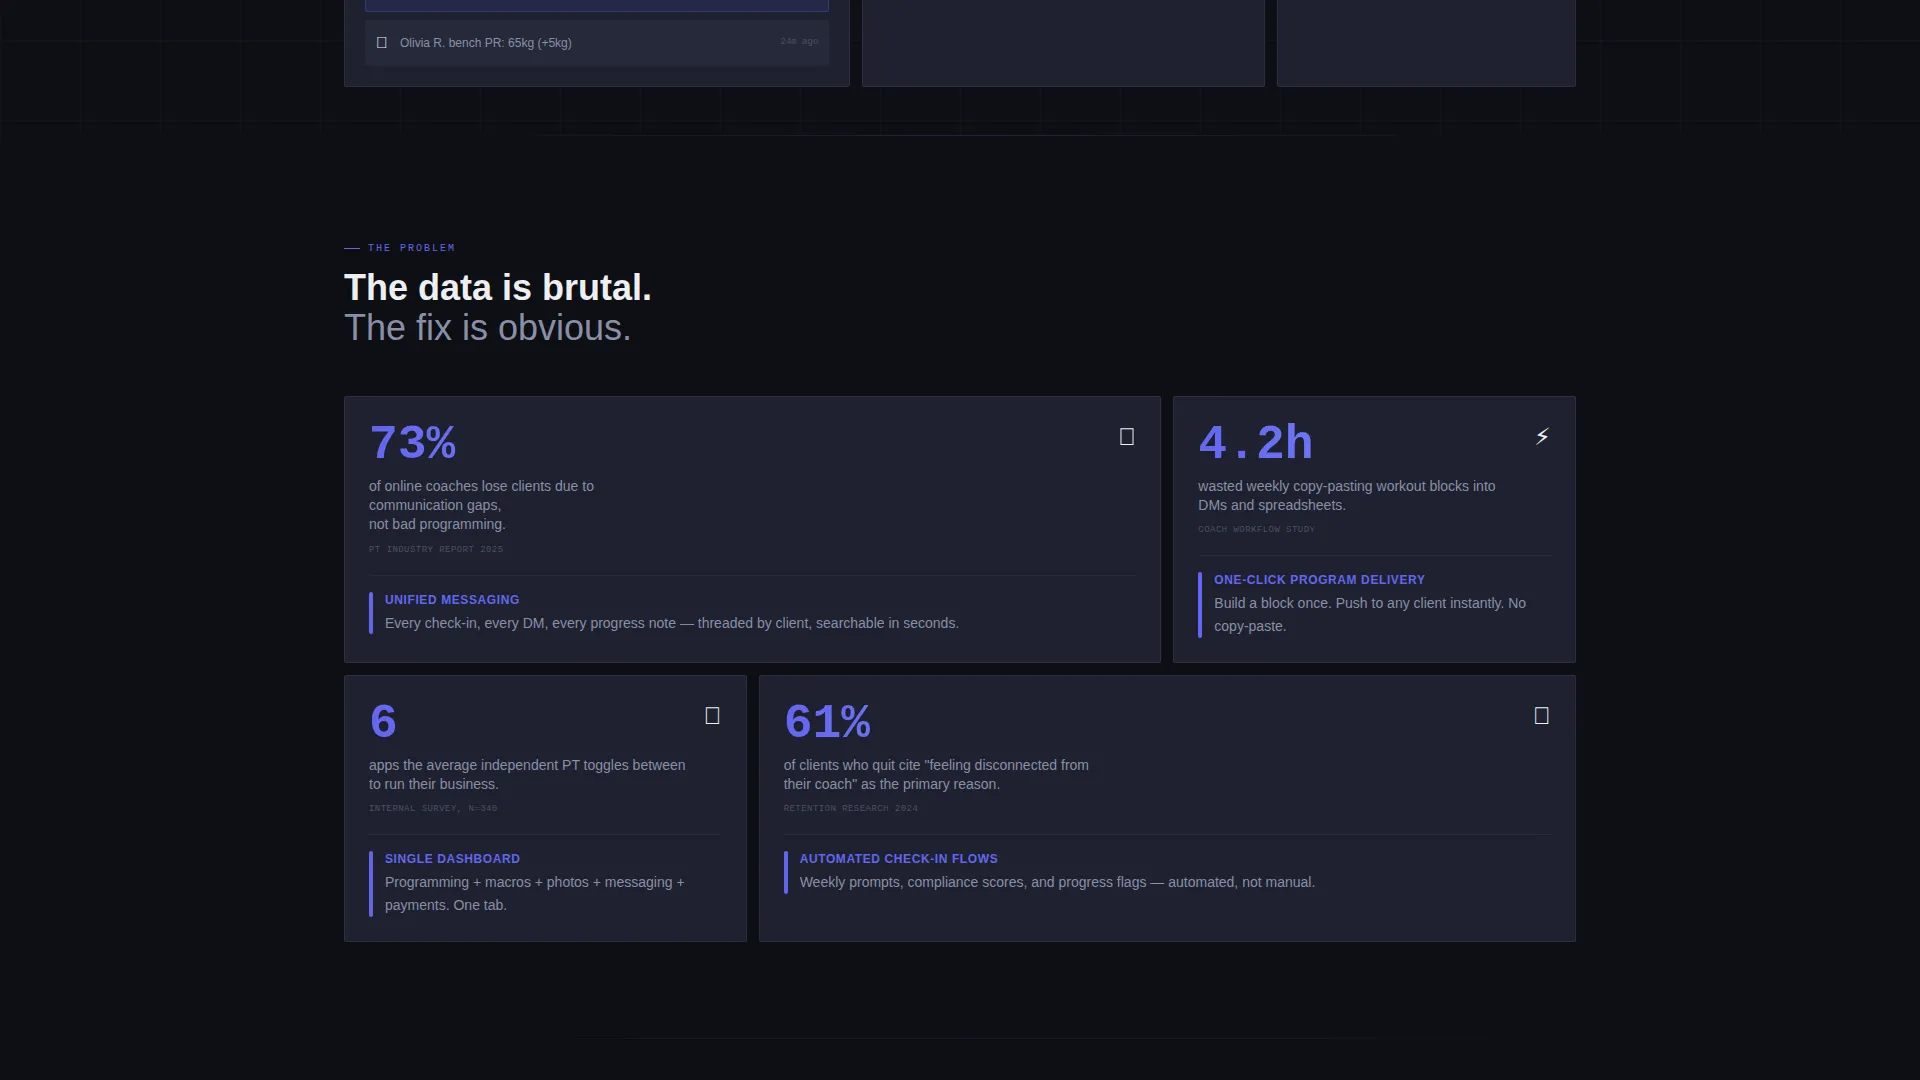Click the large 6 statistic number
1920x1080 pixels.
[x=383, y=722]
